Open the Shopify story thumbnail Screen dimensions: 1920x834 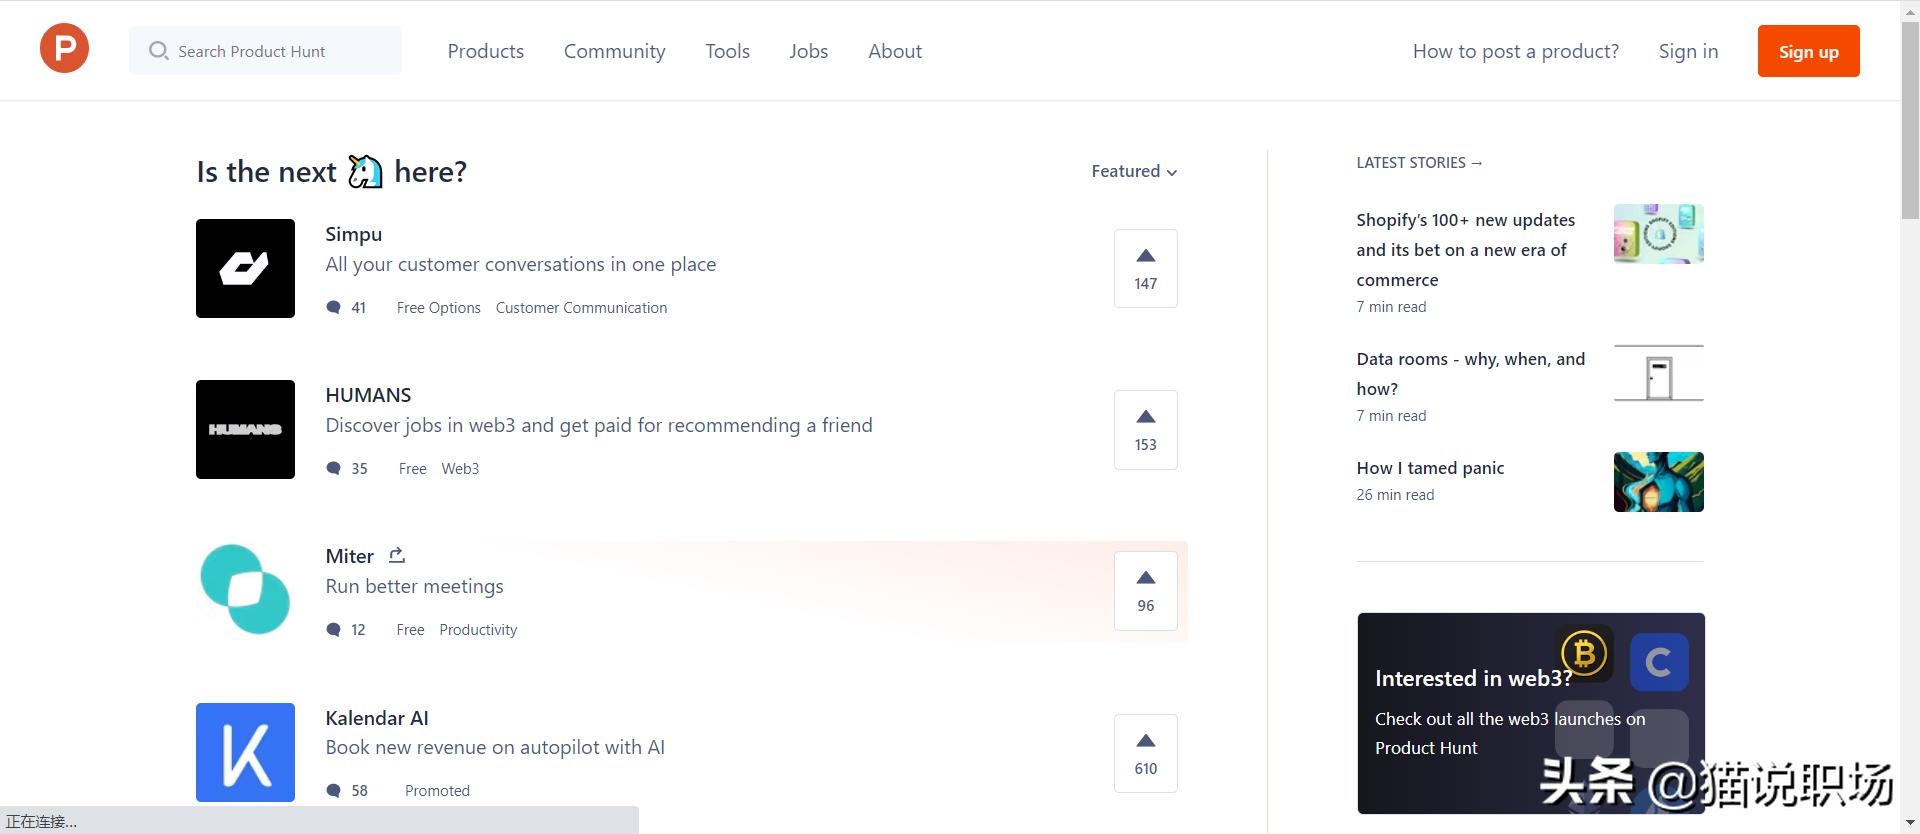pyautogui.click(x=1658, y=234)
